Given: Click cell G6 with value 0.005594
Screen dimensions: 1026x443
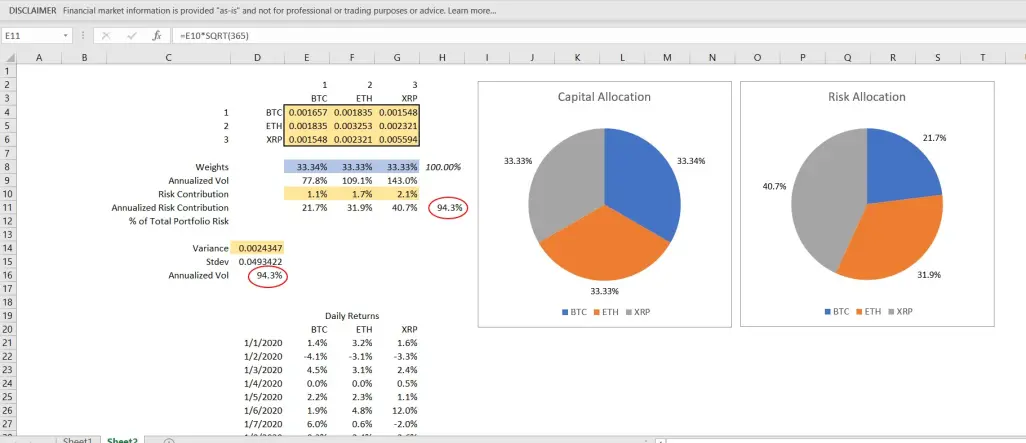Looking at the screenshot, I should (397, 140).
